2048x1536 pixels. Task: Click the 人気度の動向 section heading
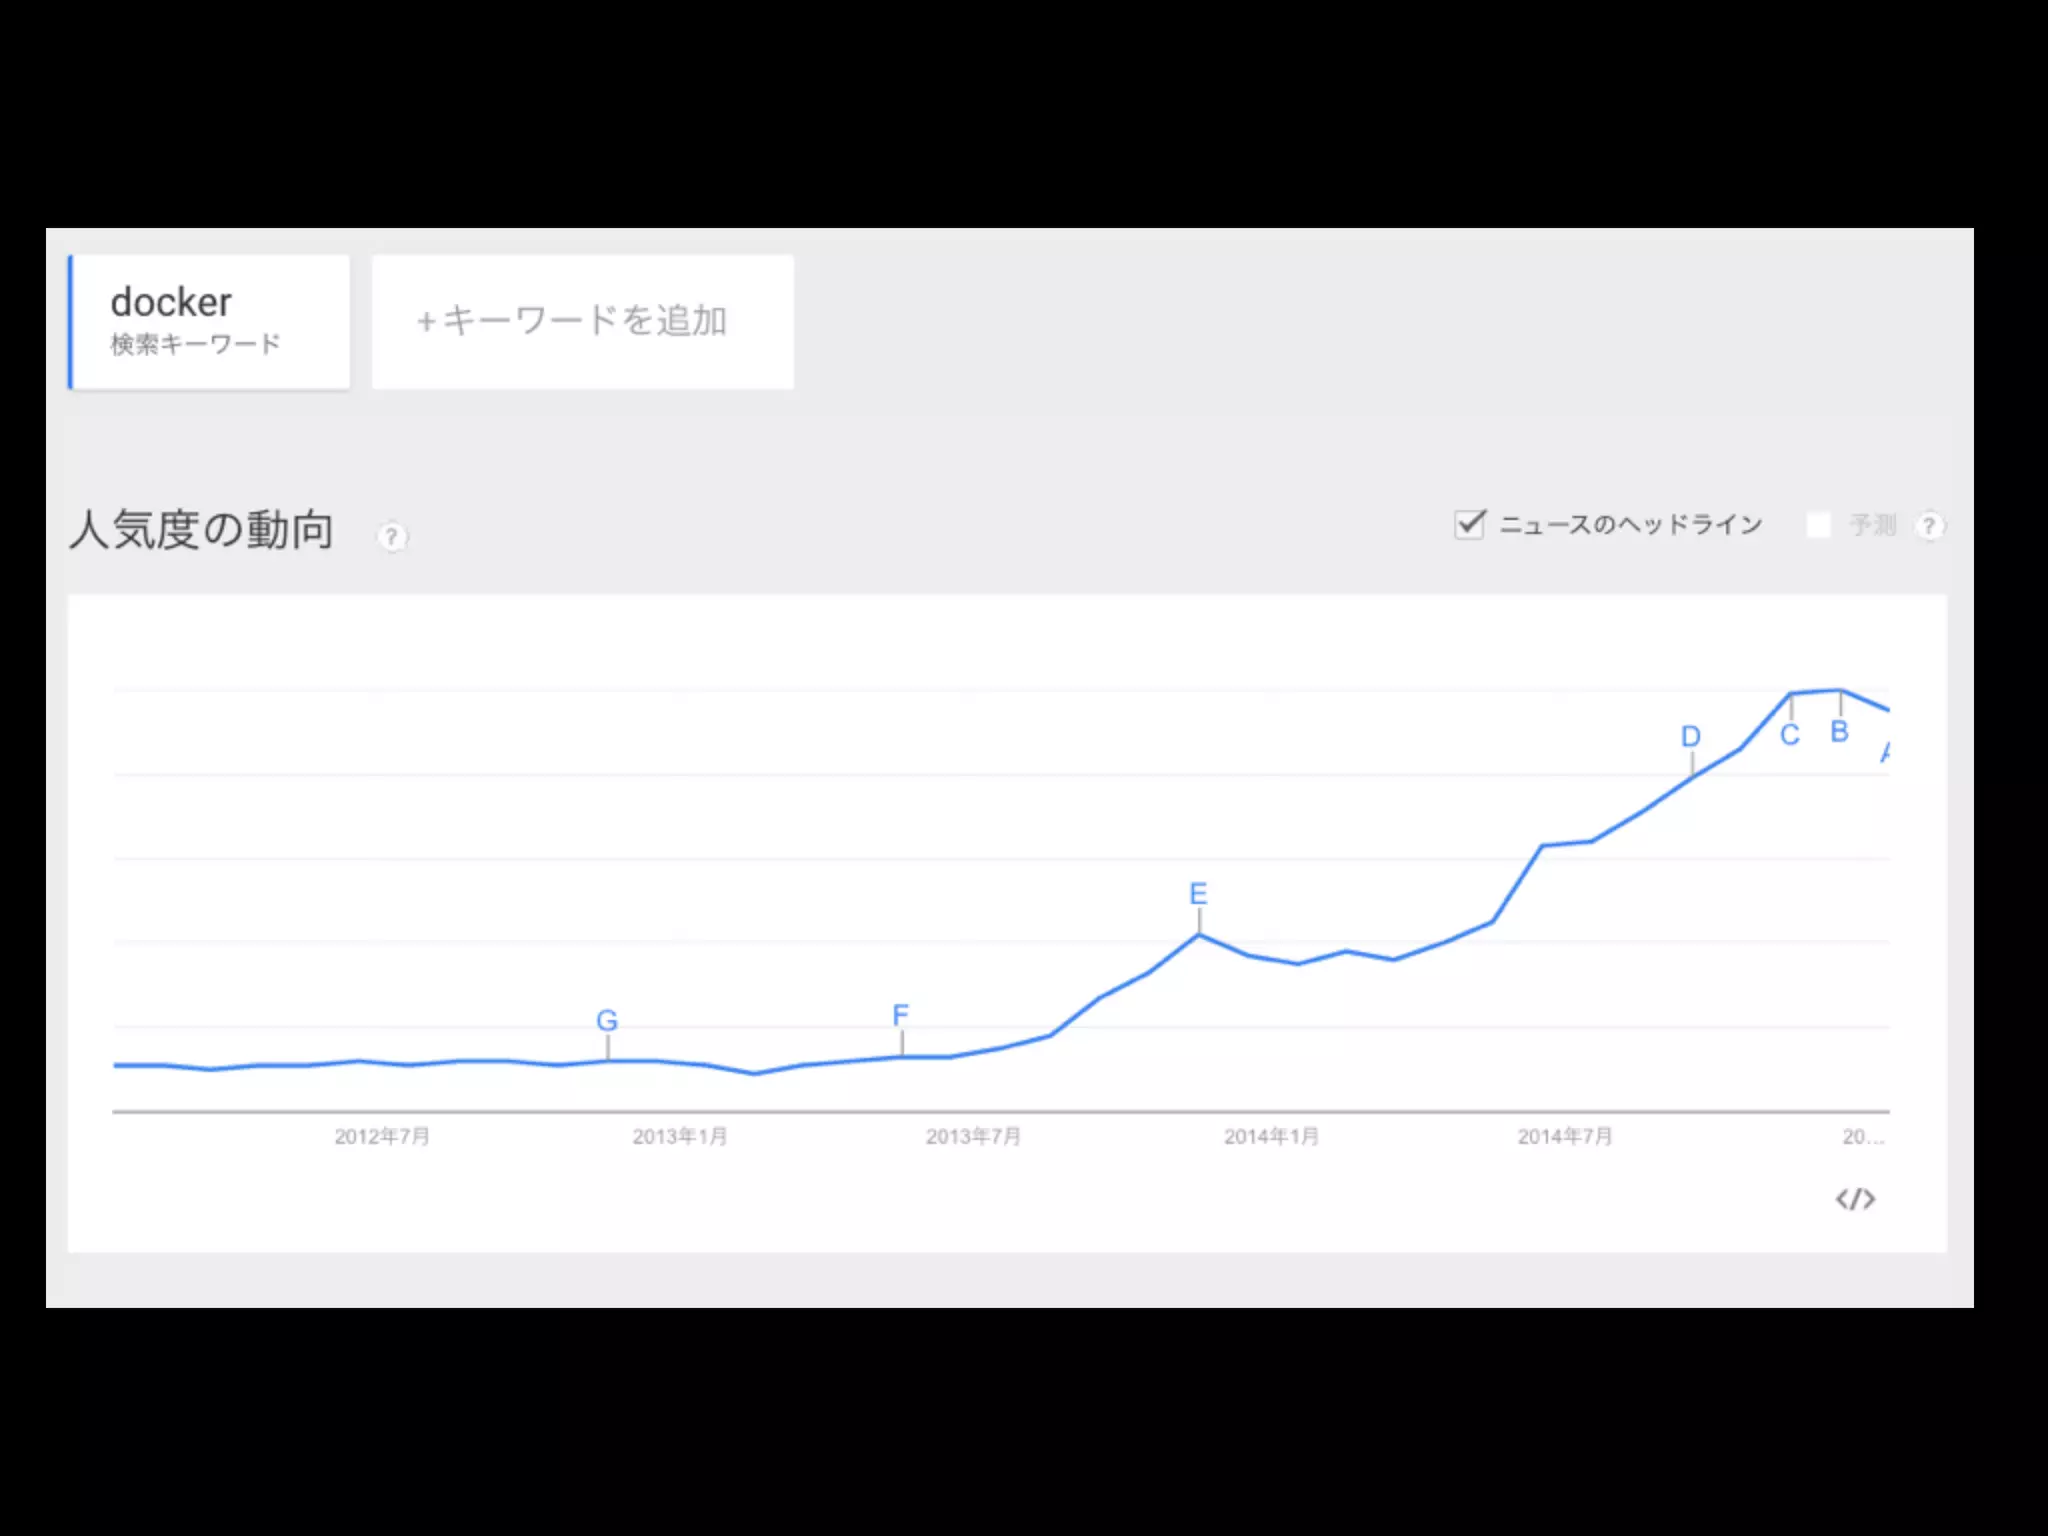coord(201,530)
